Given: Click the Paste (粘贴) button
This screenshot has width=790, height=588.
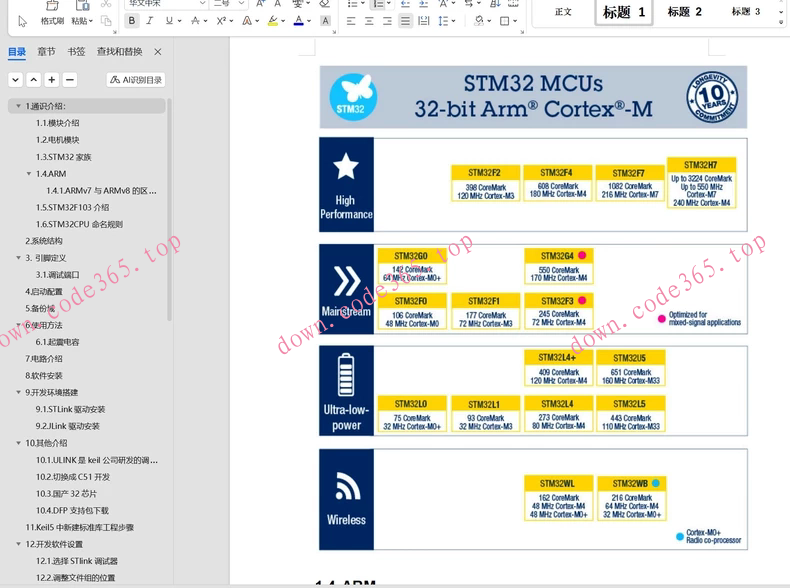Looking at the screenshot, I should (x=82, y=15).
